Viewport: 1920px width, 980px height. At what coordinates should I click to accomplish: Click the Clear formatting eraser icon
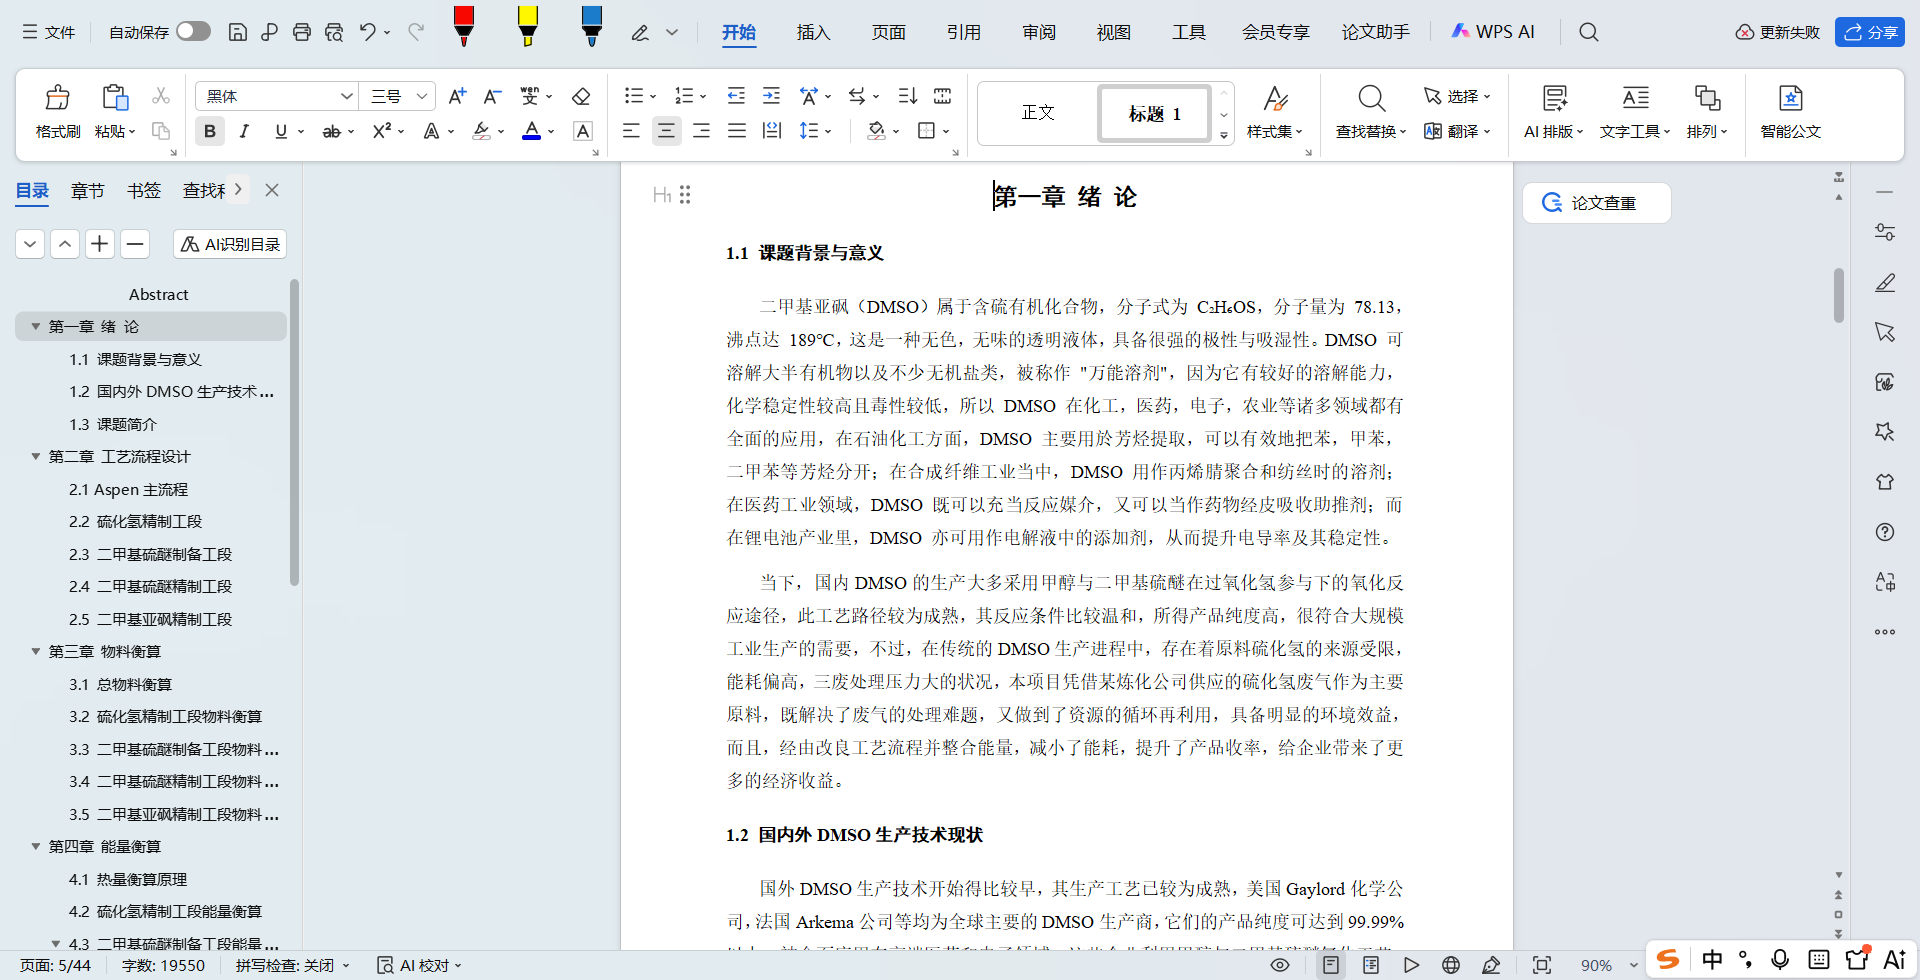click(x=581, y=96)
